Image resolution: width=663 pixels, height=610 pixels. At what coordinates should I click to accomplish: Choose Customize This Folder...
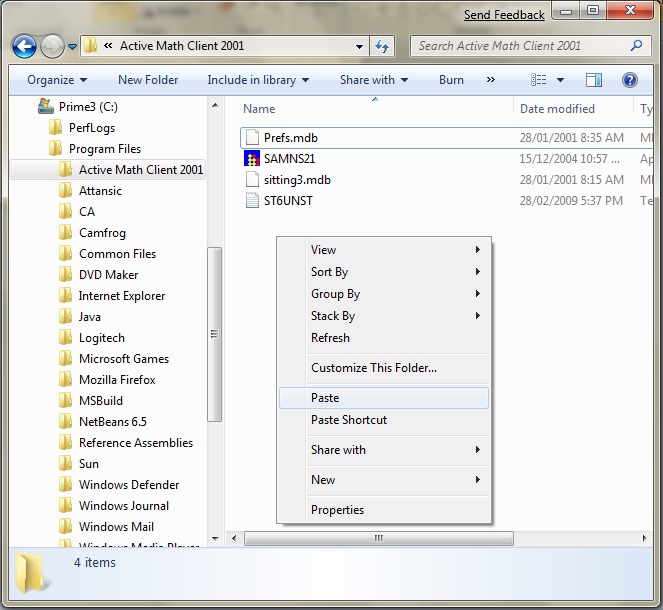(x=384, y=367)
